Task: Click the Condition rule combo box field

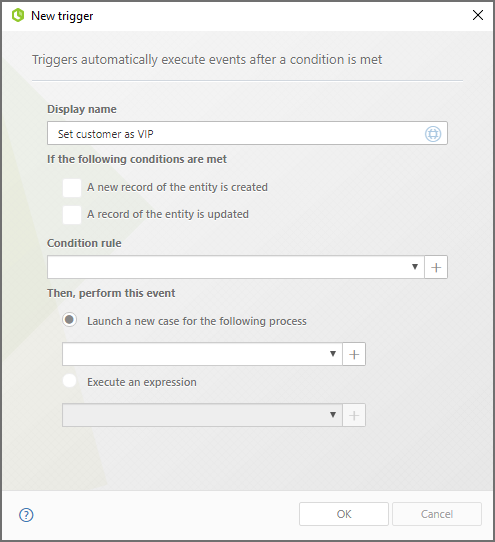Action: pyautogui.click(x=236, y=267)
